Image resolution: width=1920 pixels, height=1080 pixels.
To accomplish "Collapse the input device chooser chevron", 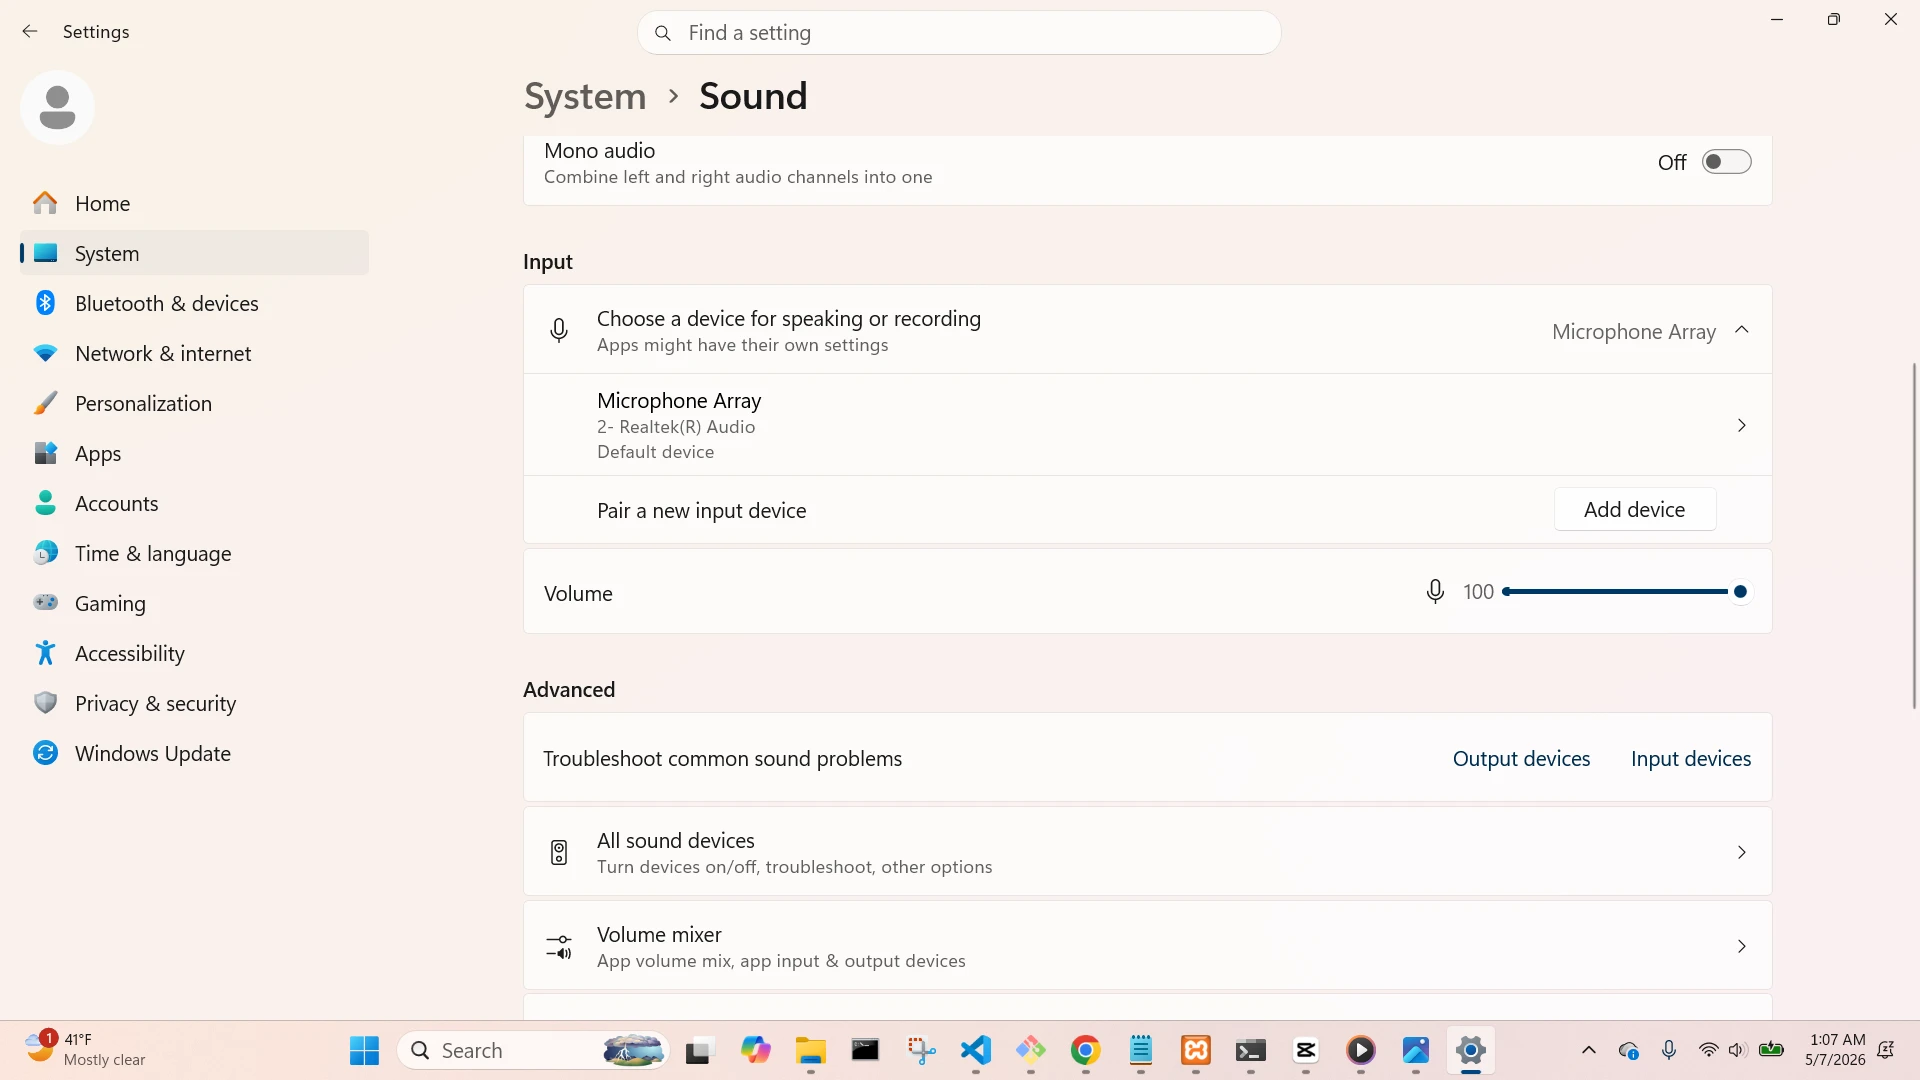I will (x=1741, y=330).
